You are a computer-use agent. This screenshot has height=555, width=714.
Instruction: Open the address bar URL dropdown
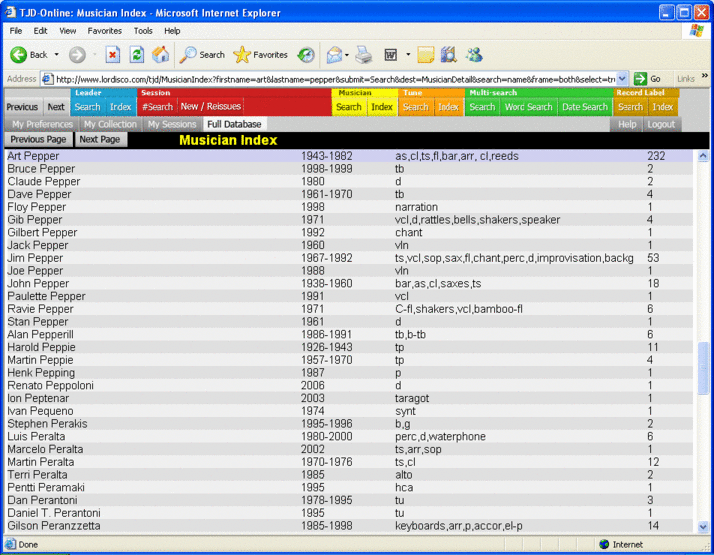pos(622,79)
